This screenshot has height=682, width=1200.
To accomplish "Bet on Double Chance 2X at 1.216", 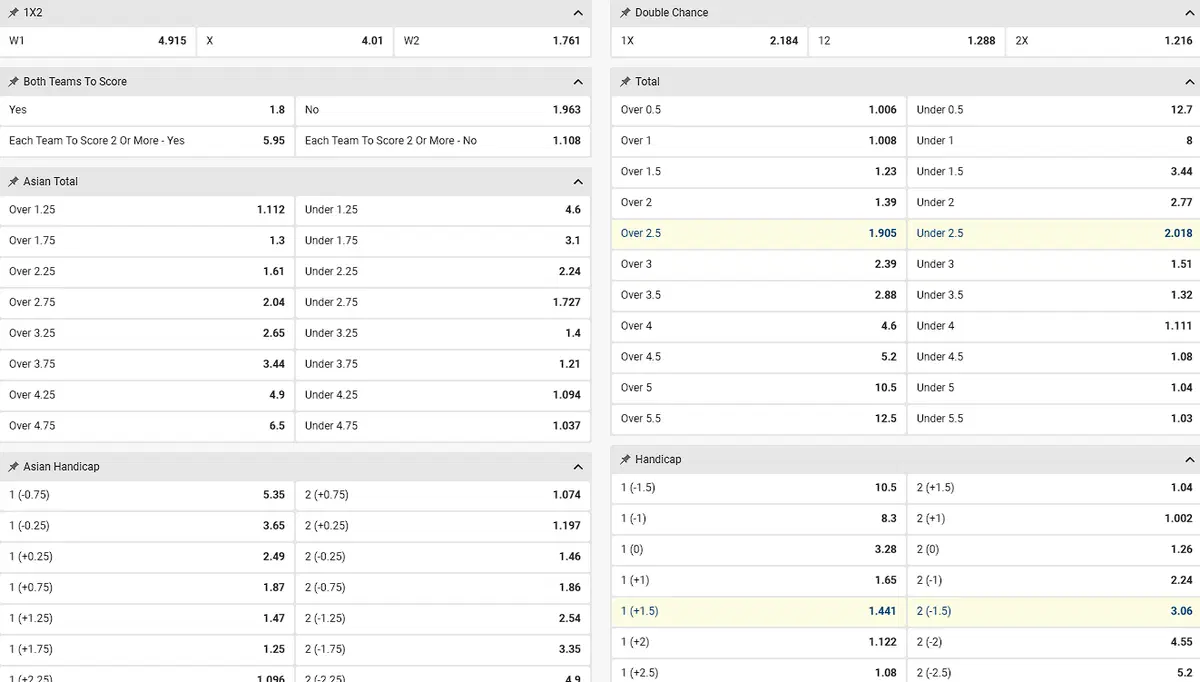I will [x=1104, y=41].
